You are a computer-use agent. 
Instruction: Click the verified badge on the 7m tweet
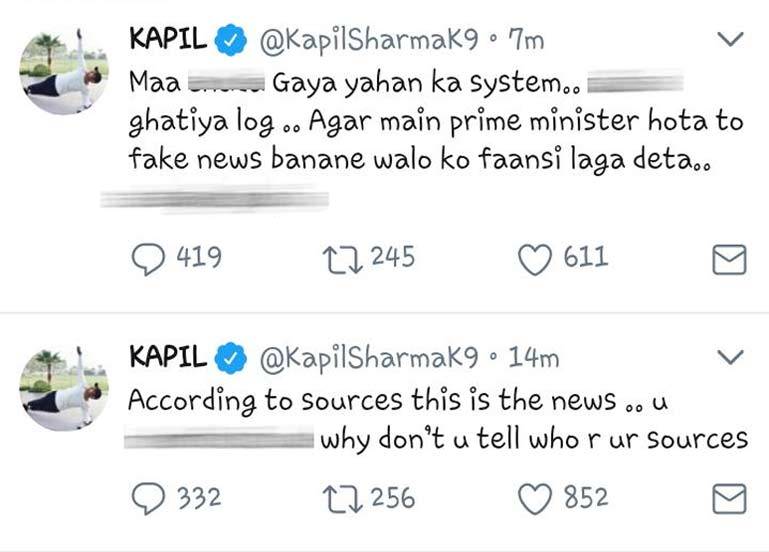pyautogui.click(x=230, y=41)
